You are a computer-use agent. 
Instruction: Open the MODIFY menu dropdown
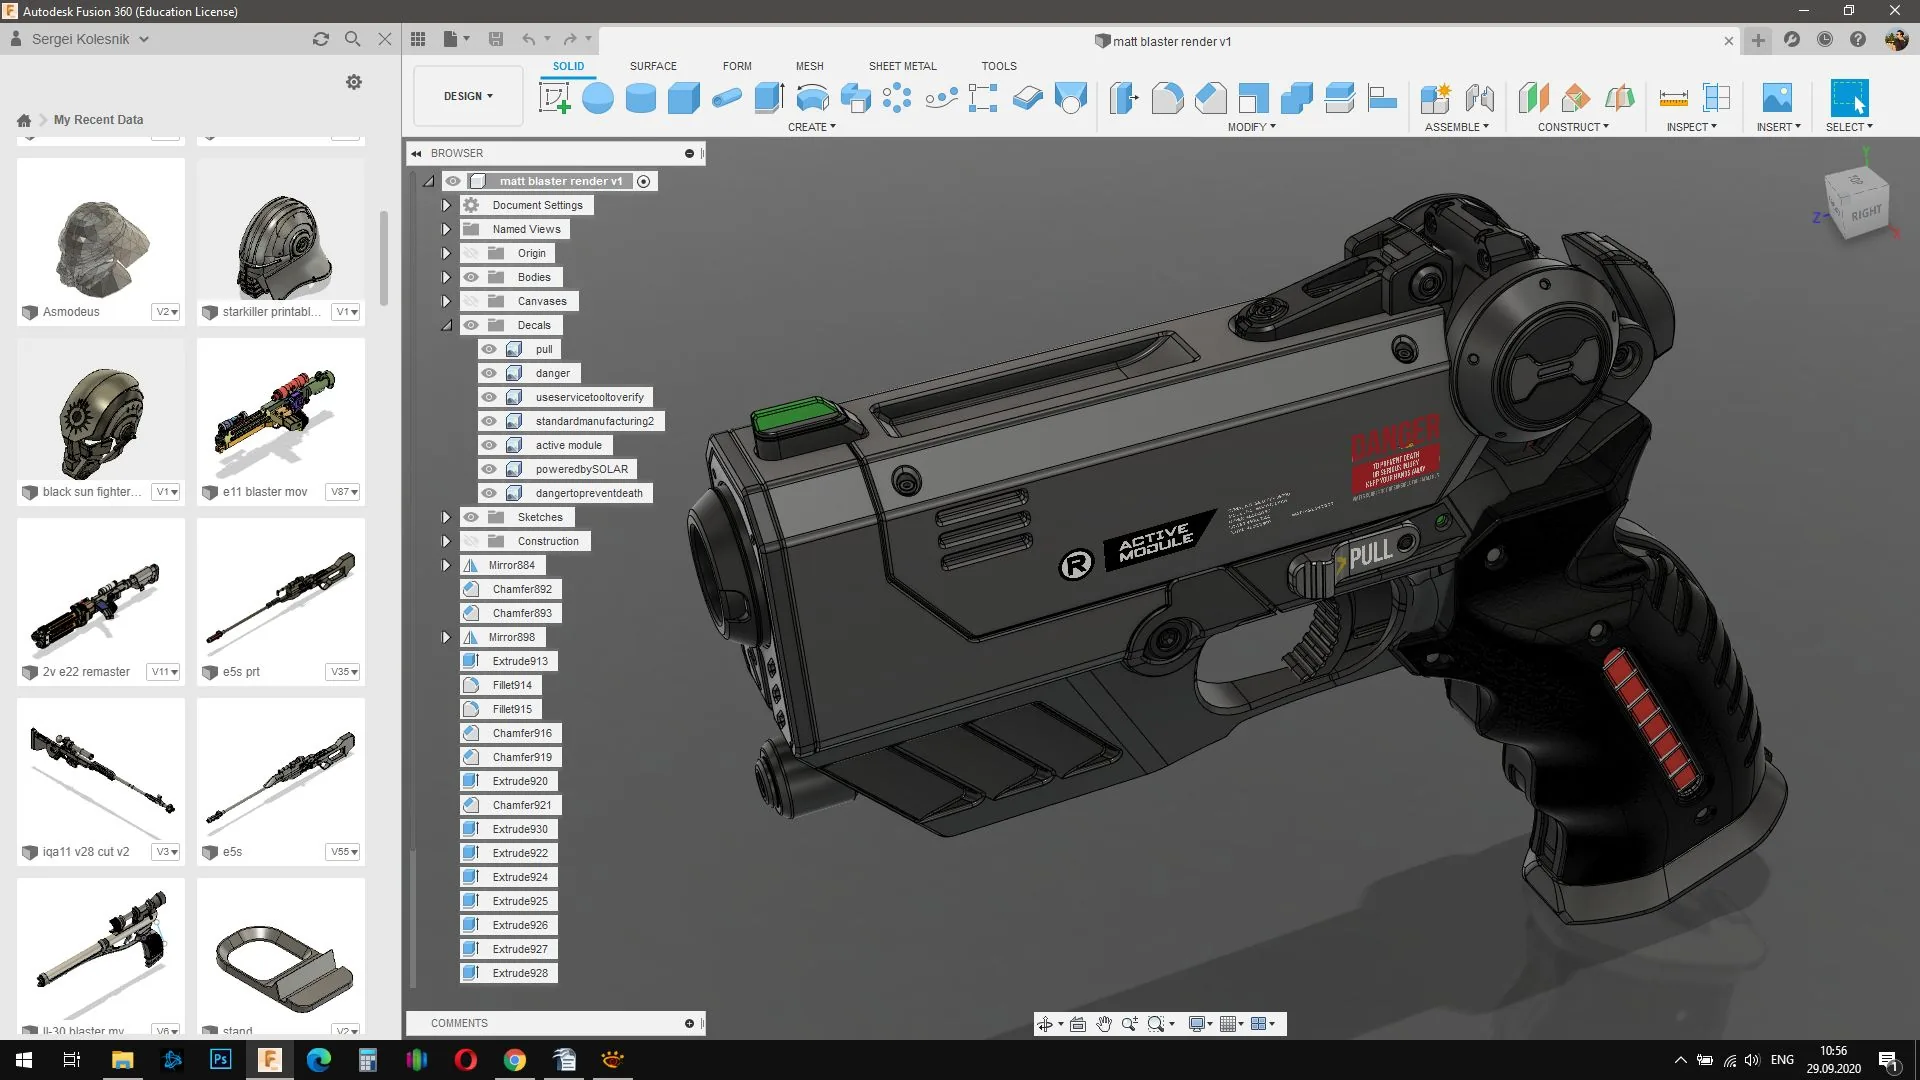[x=1251, y=127]
